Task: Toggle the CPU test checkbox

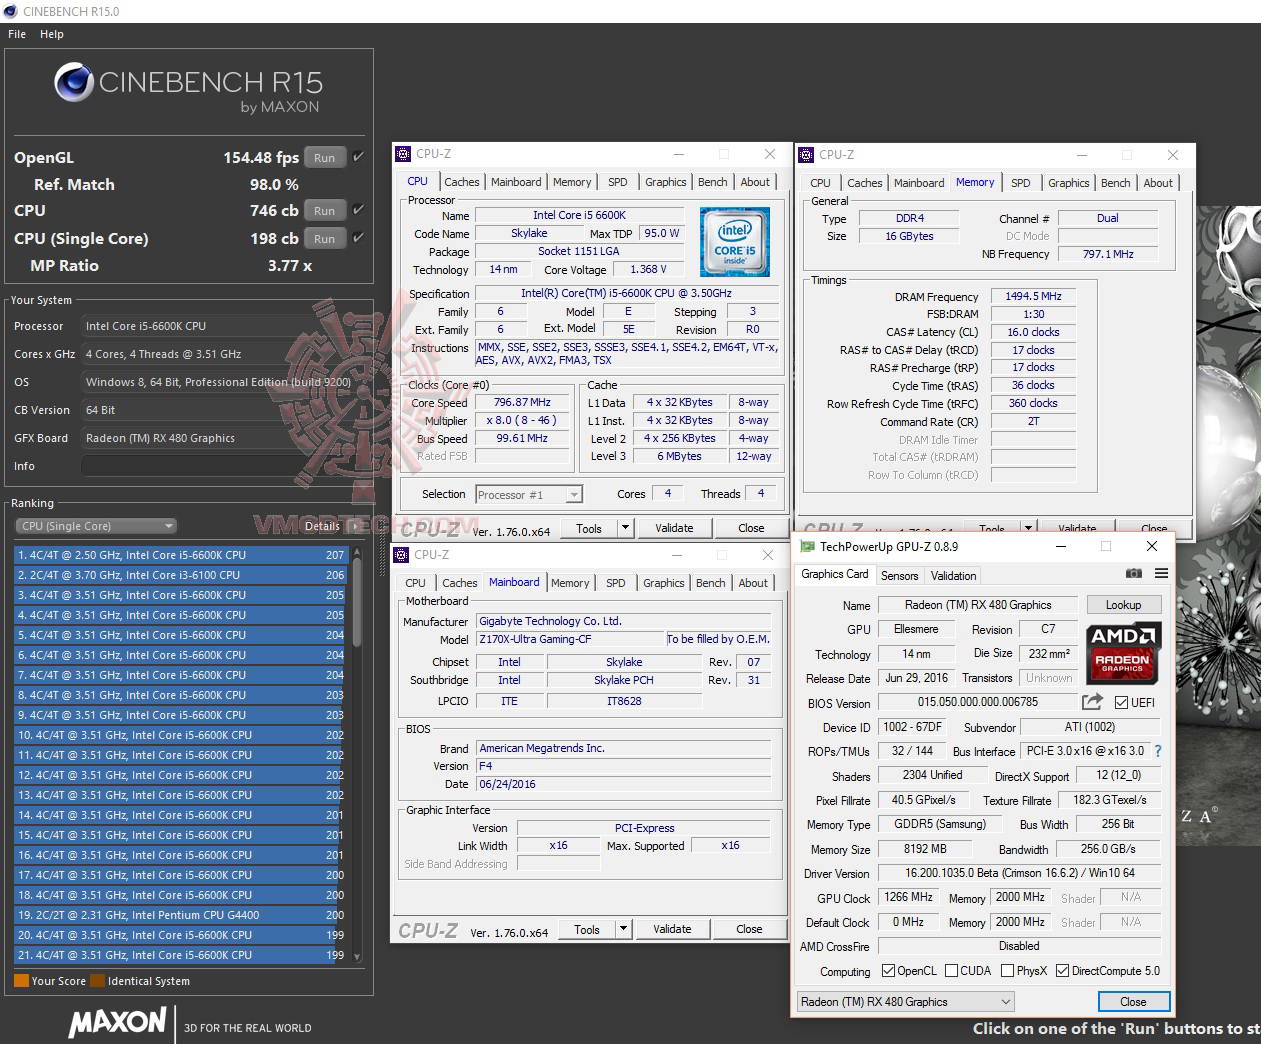Action: (358, 210)
